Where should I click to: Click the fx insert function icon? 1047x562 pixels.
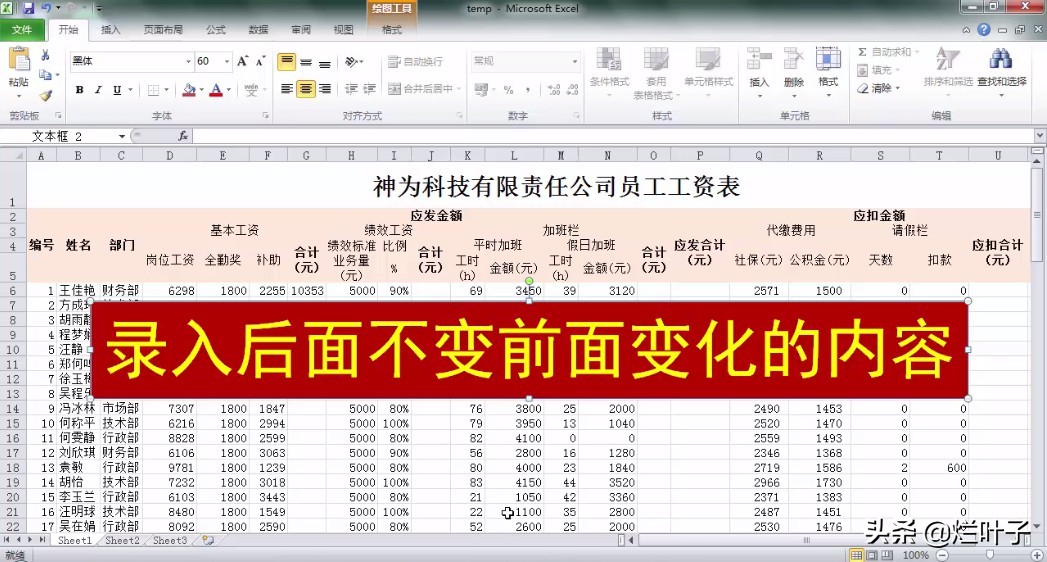coord(182,136)
